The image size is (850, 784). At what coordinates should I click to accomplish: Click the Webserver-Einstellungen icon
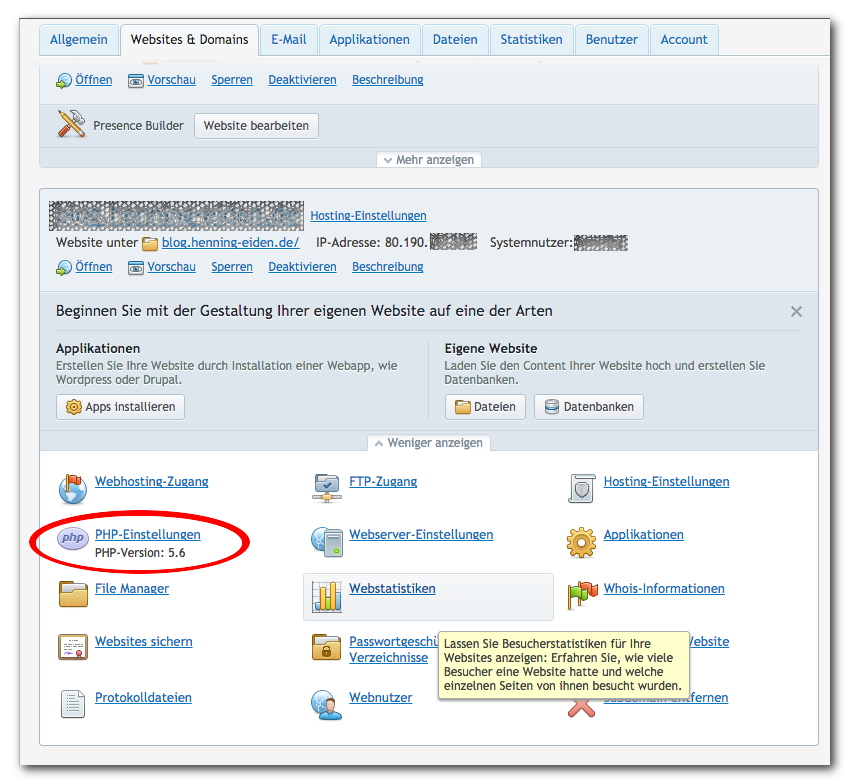[x=327, y=541]
